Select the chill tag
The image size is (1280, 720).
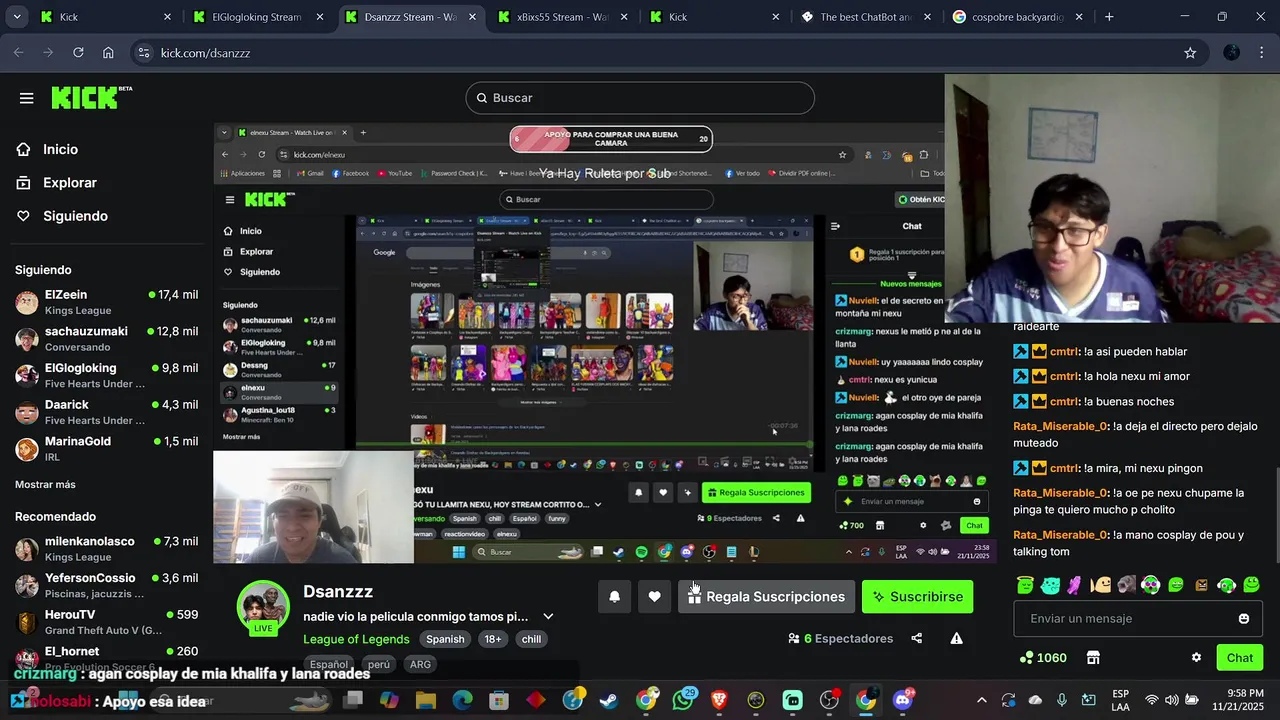click(531, 639)
